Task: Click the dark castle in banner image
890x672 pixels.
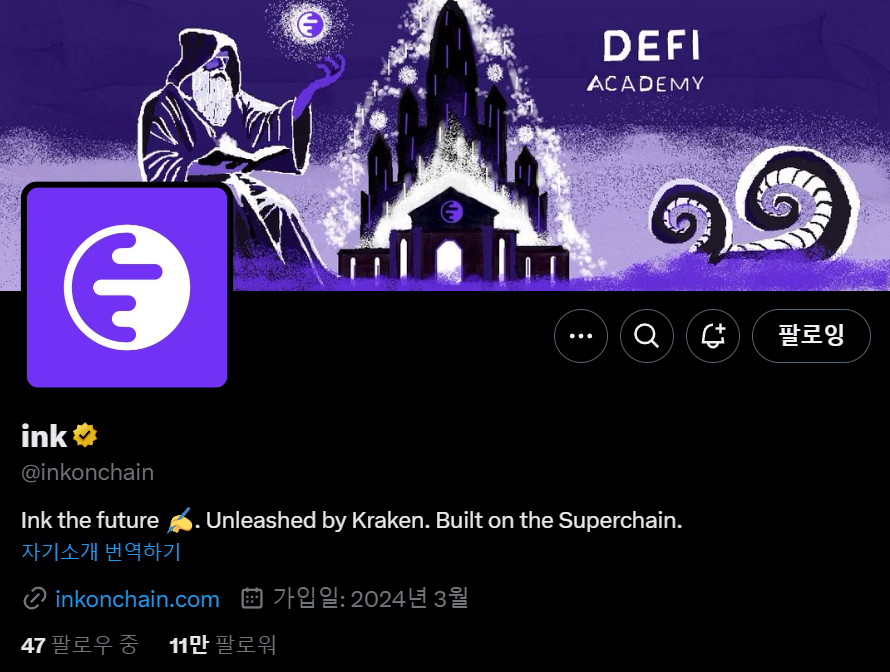Action: tap(451, 159)
